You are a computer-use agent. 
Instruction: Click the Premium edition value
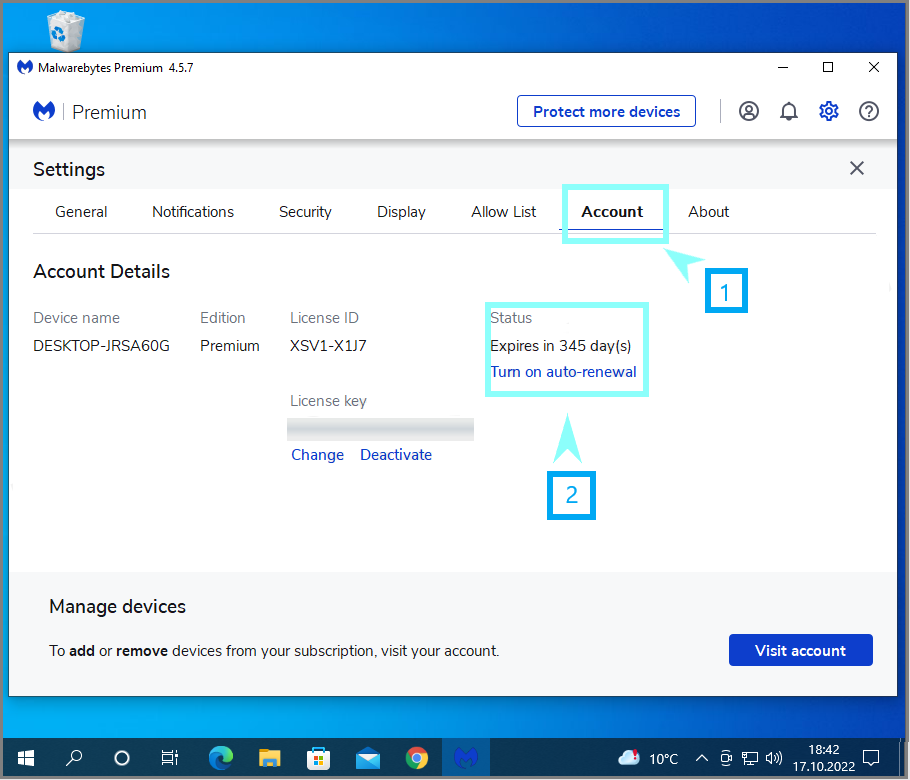coord(230,346)
